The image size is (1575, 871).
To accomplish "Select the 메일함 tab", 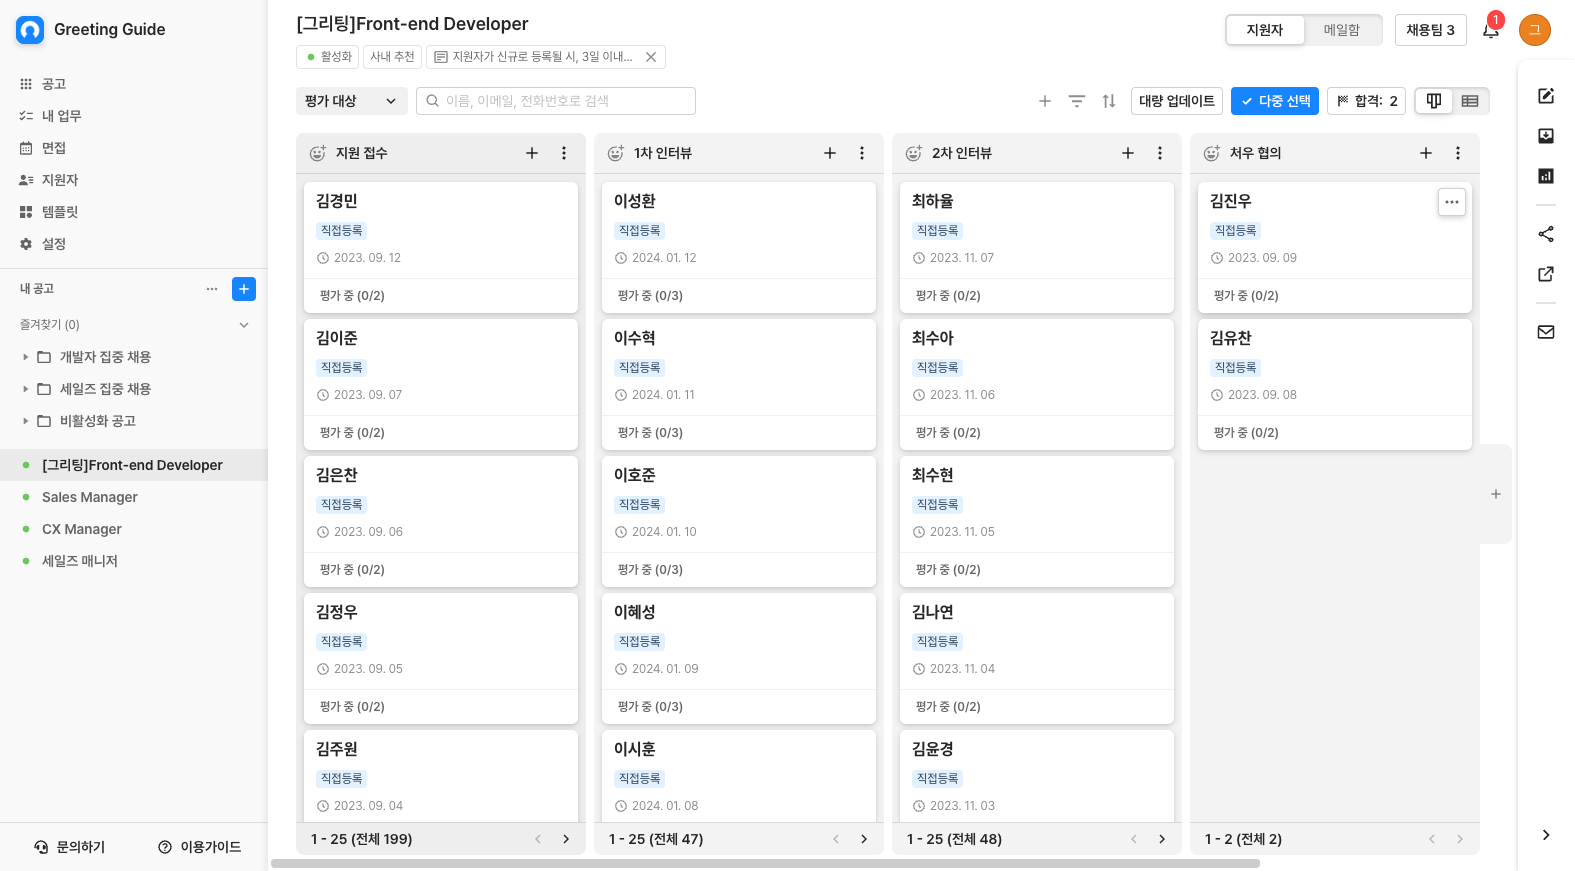I will point(1342,30).
